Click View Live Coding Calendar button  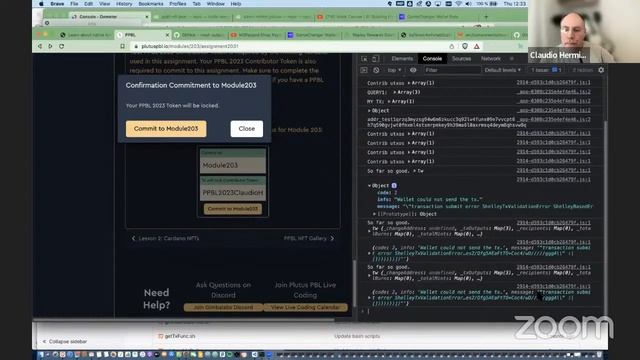(305, 307)
